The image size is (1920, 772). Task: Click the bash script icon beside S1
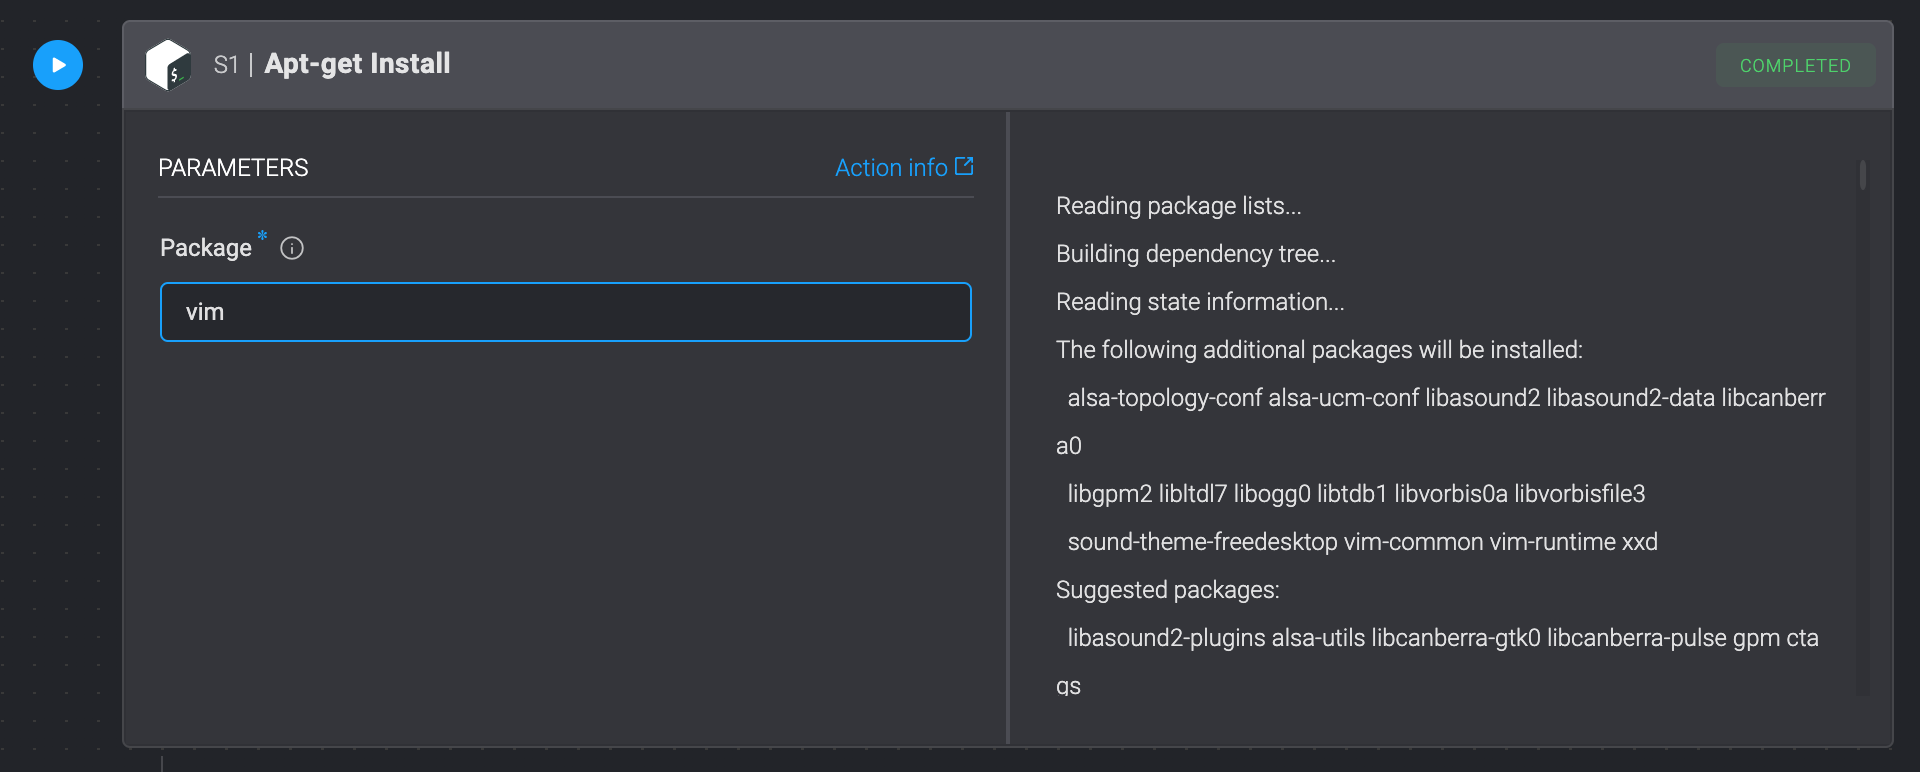(x=168, y=65)
